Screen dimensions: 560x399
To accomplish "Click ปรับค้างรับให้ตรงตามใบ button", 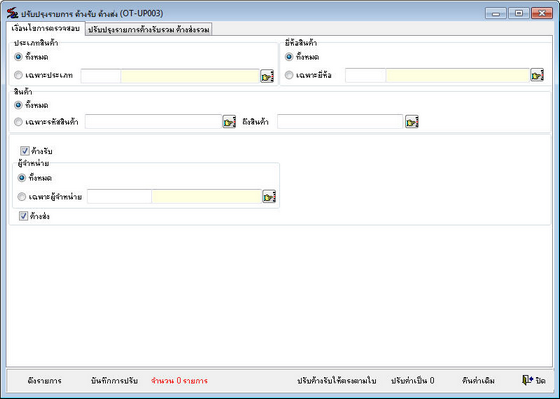I will tap(337, 381).
